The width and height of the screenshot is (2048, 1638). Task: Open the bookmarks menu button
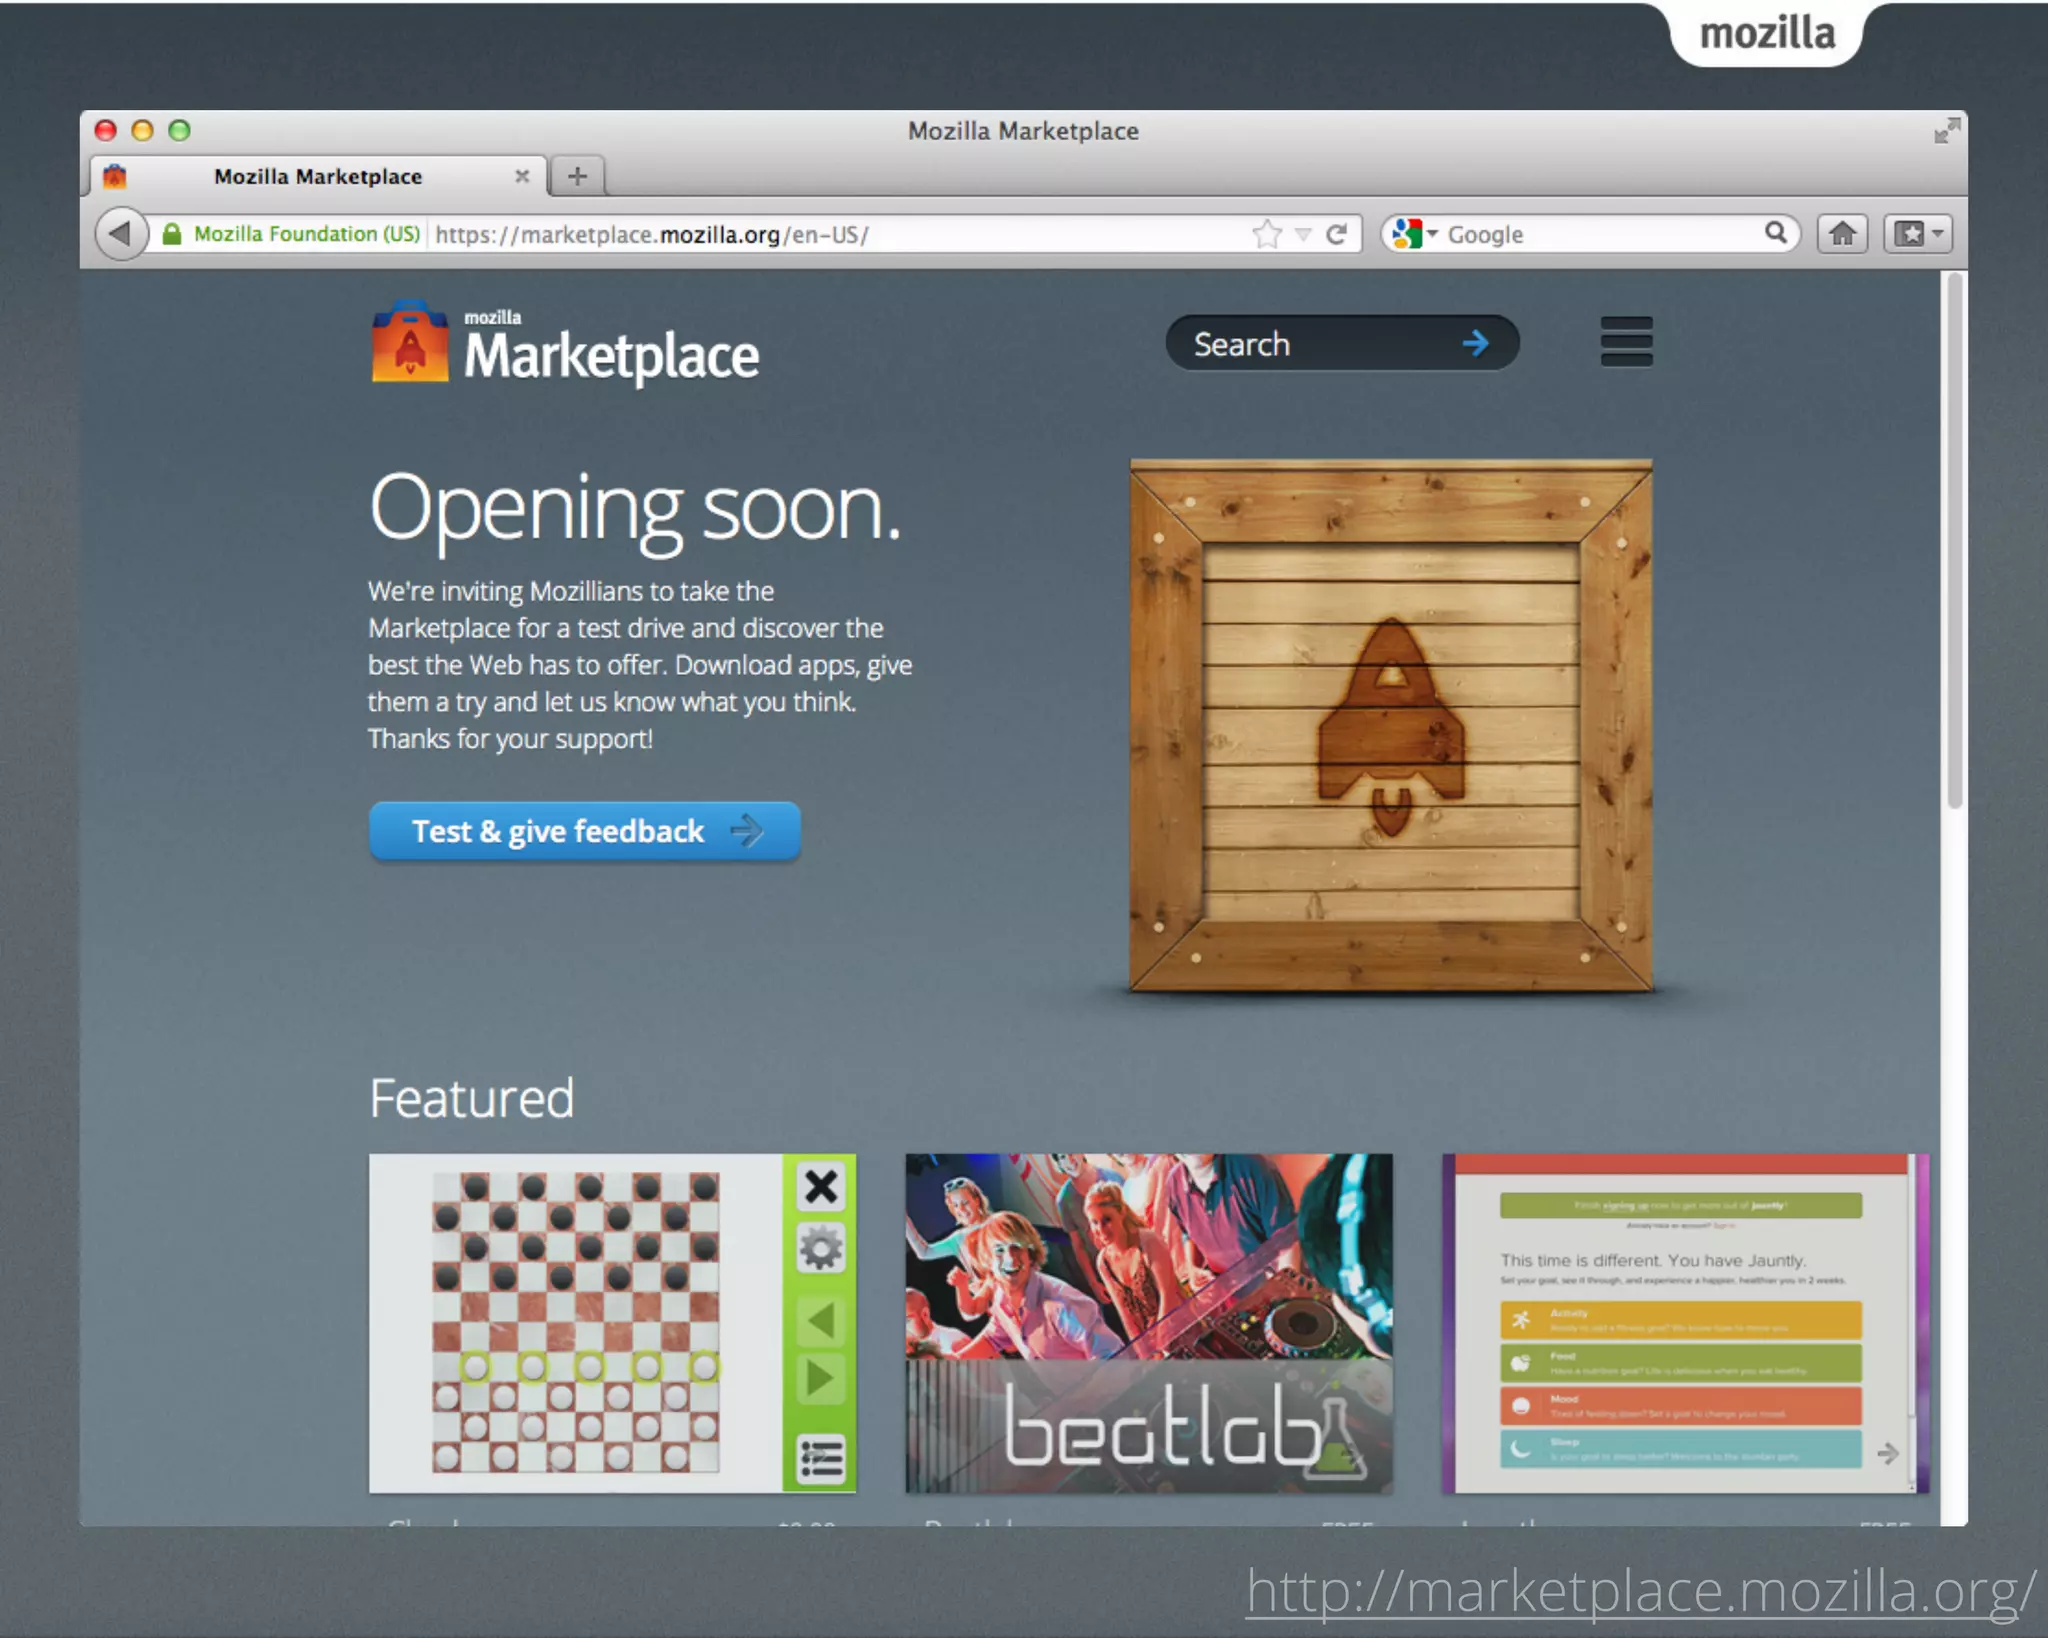1918,234
